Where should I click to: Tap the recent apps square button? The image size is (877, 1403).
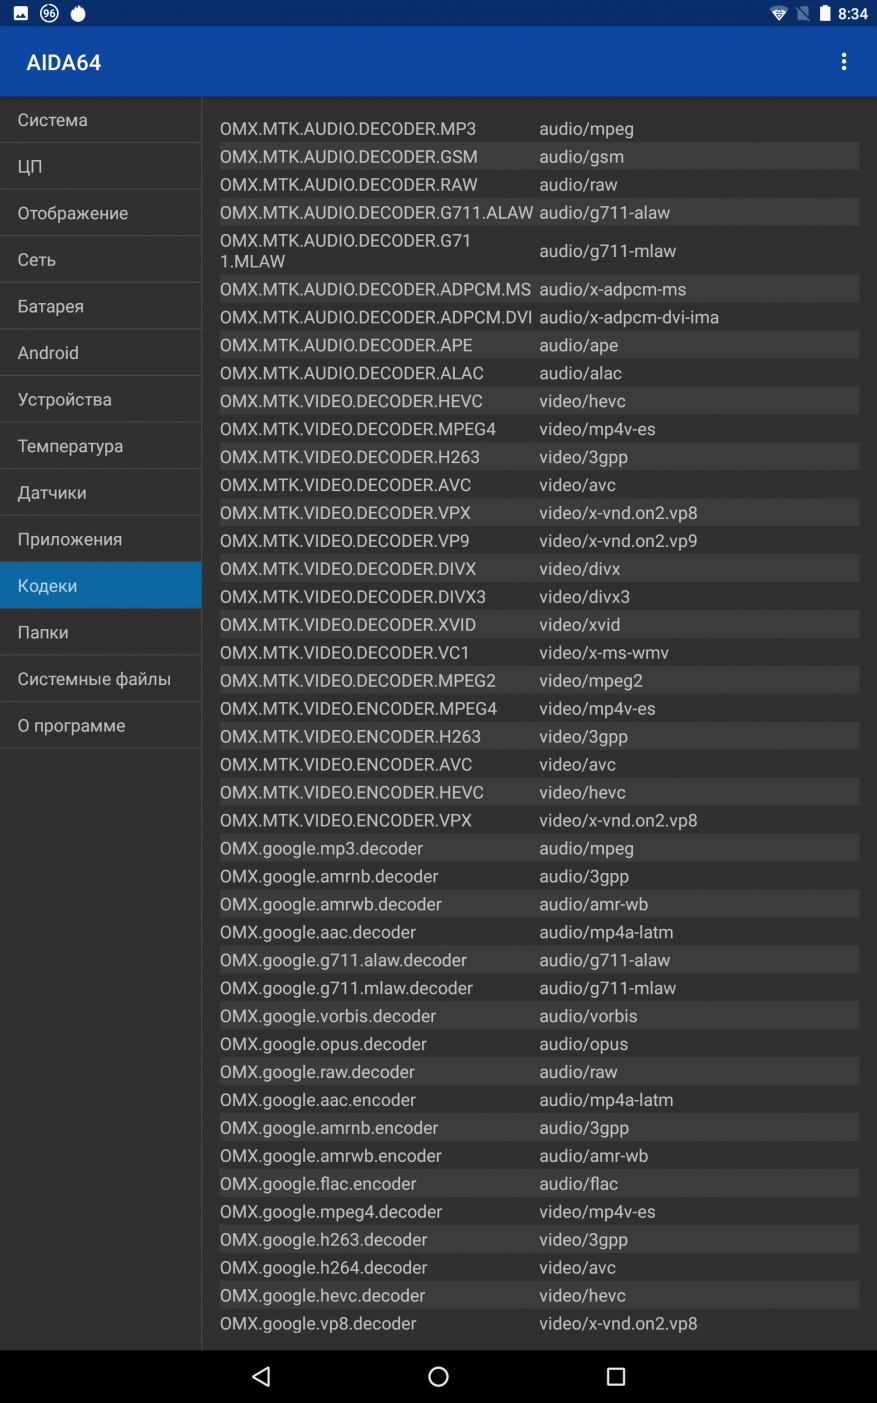(616, 1377)
